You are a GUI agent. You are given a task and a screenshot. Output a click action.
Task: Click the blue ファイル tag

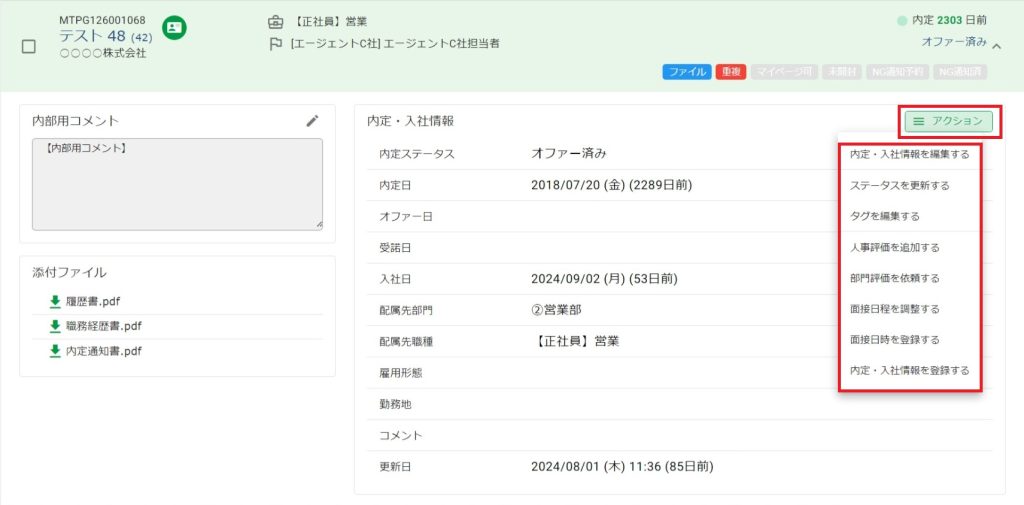coord(686,72)
